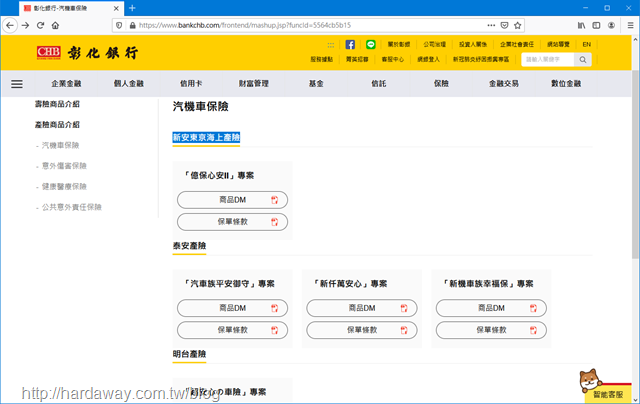The width and height of the screenshot is (640, 404).
Task: Open the Firefox account icon
Action: tap(611, 25)
